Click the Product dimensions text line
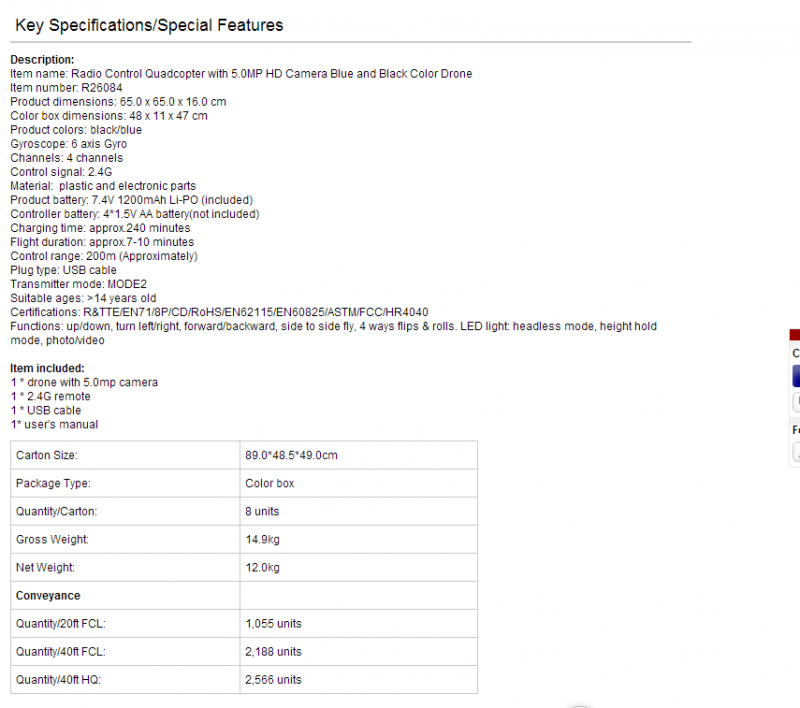 click(118, 102)
